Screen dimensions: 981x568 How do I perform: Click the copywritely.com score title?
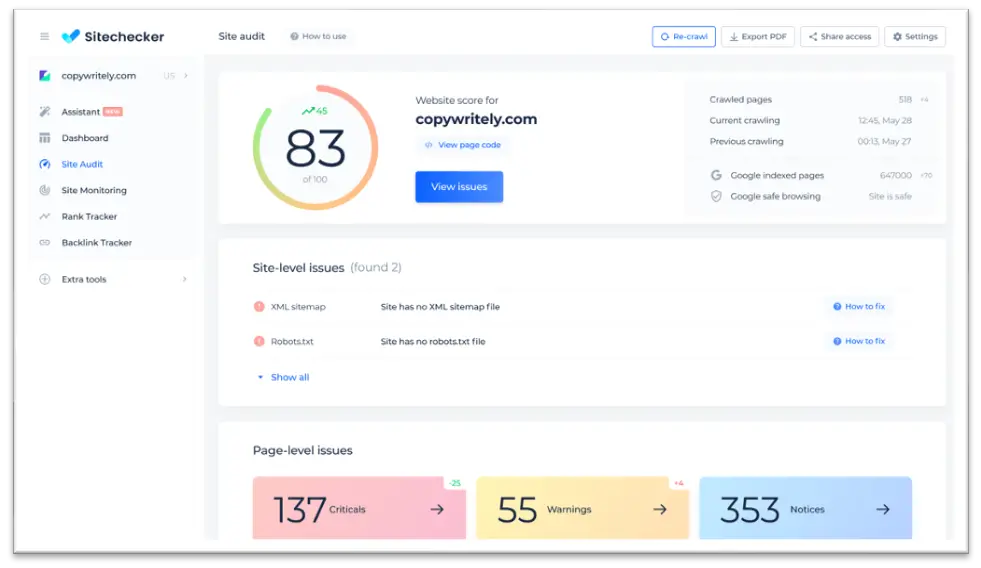476,119
